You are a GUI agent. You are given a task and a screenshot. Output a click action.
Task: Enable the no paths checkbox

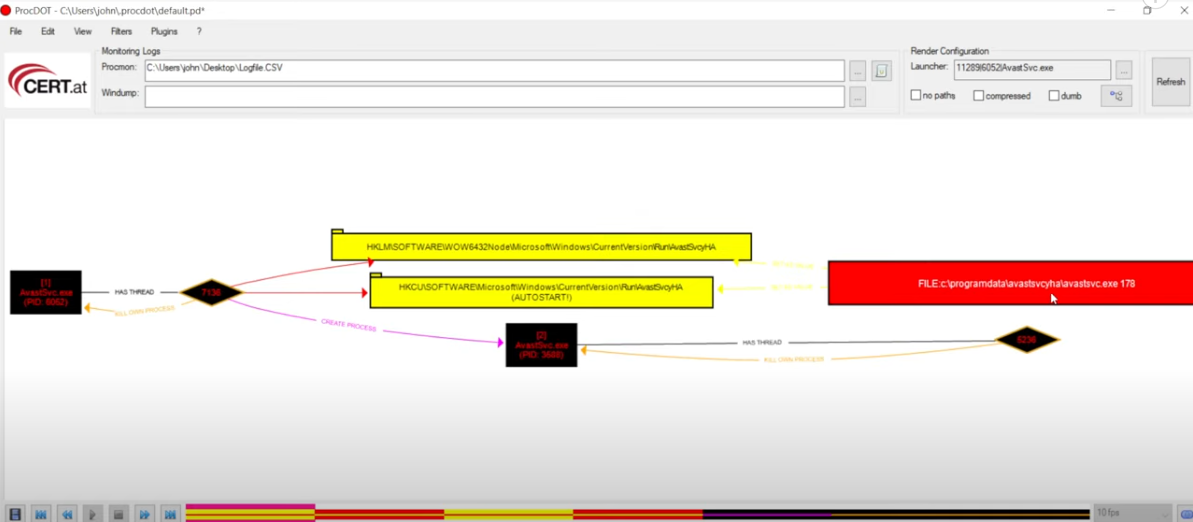[916, 96]
